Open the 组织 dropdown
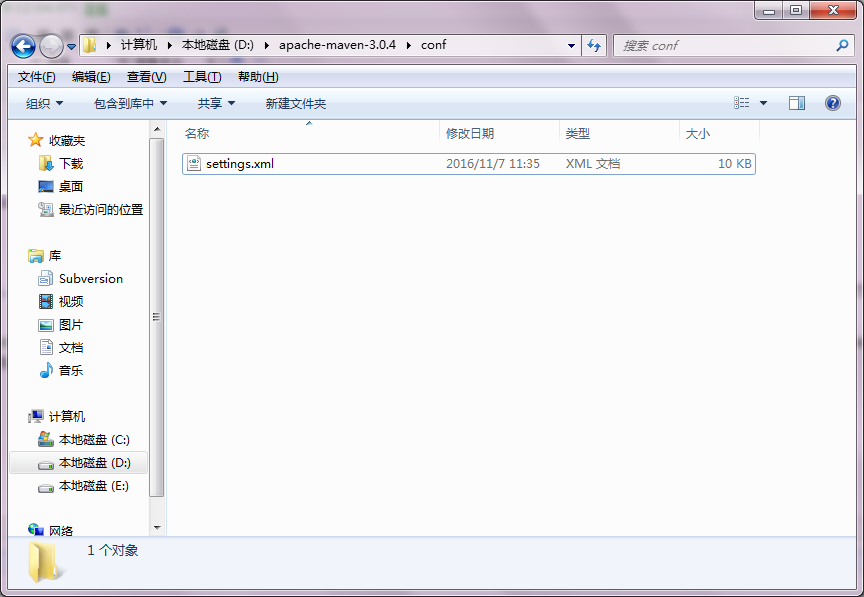This screenshot has height=597, width=864. tap(44, 103)
